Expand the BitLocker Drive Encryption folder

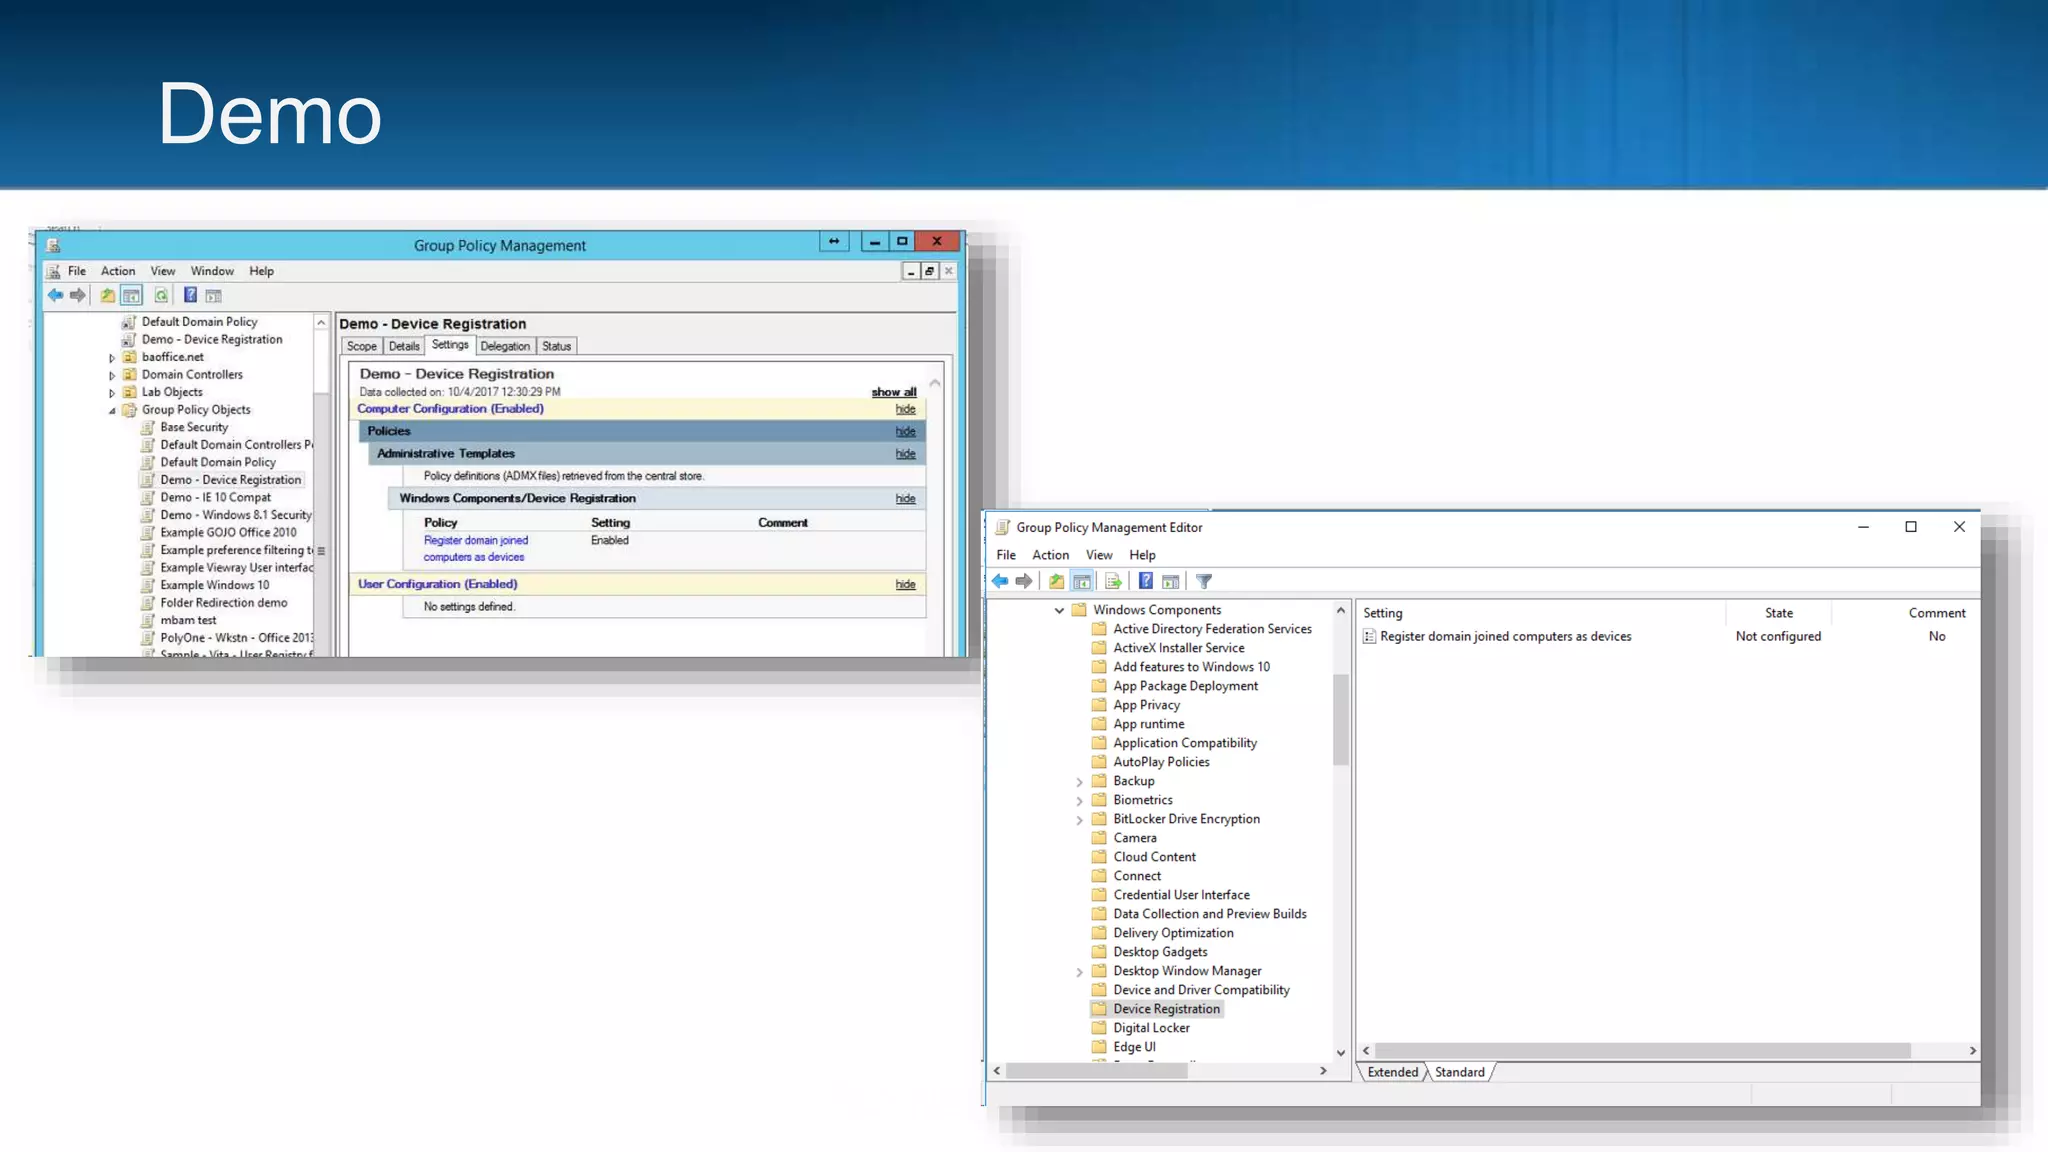tap(1079, 820)
